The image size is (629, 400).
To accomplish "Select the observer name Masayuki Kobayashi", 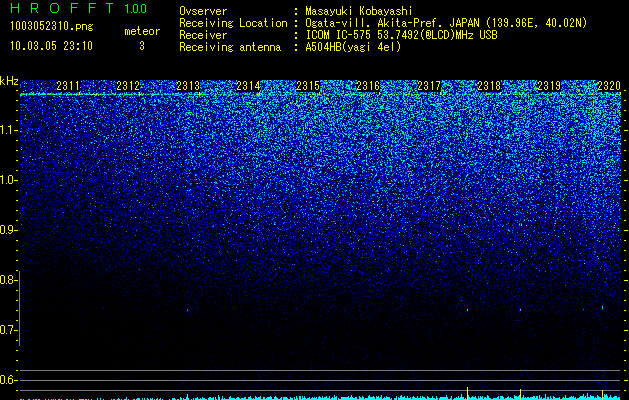I will point(359,12).
